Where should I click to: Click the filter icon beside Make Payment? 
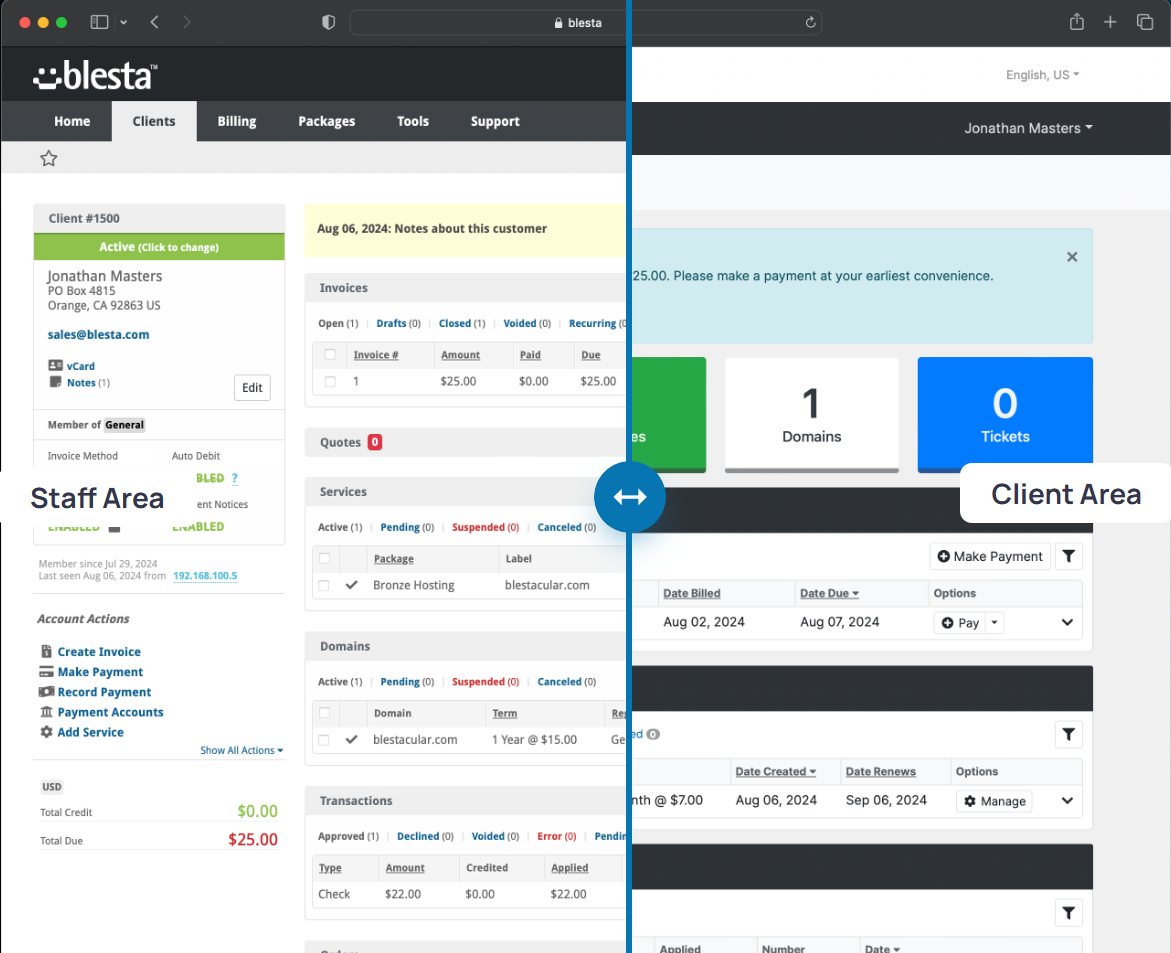click(x=1068, y=557)
